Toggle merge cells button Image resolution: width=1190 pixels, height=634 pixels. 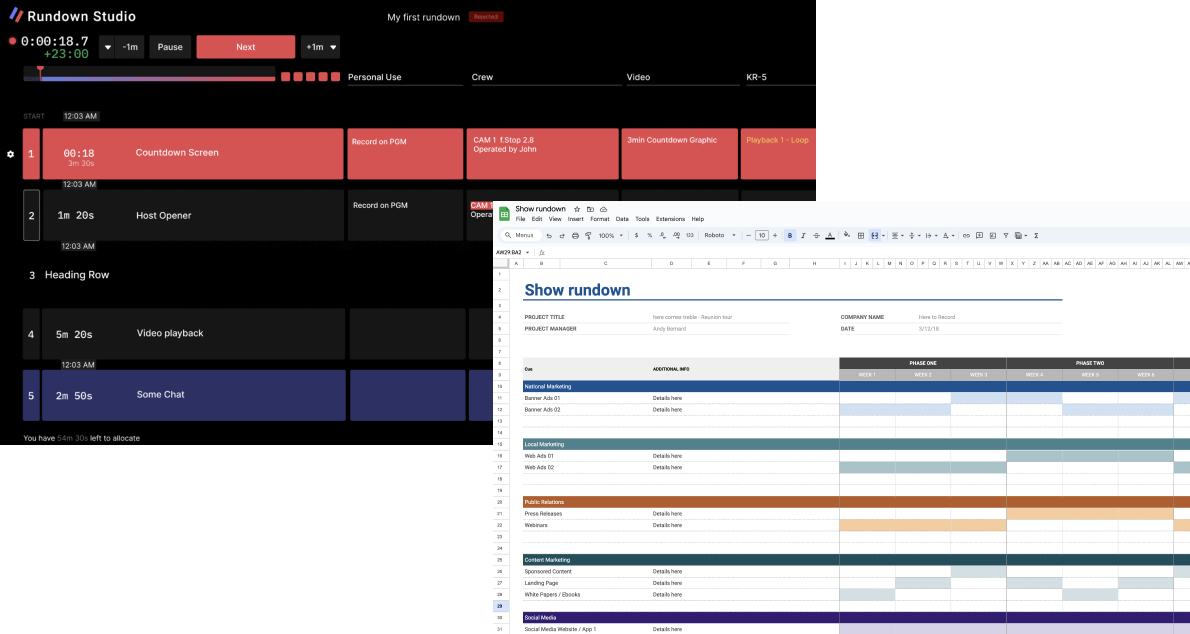tap(875, 235)
